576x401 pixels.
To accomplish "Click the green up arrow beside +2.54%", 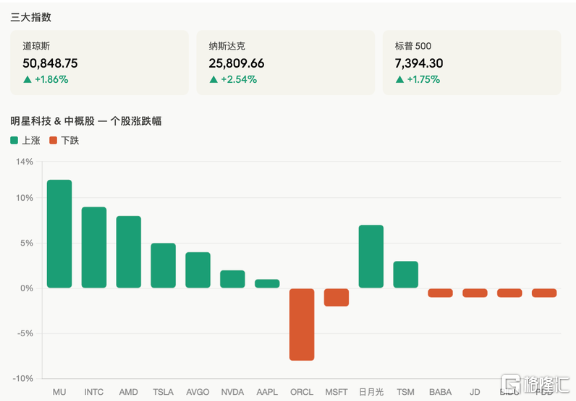I will click(x=213, y=79).
